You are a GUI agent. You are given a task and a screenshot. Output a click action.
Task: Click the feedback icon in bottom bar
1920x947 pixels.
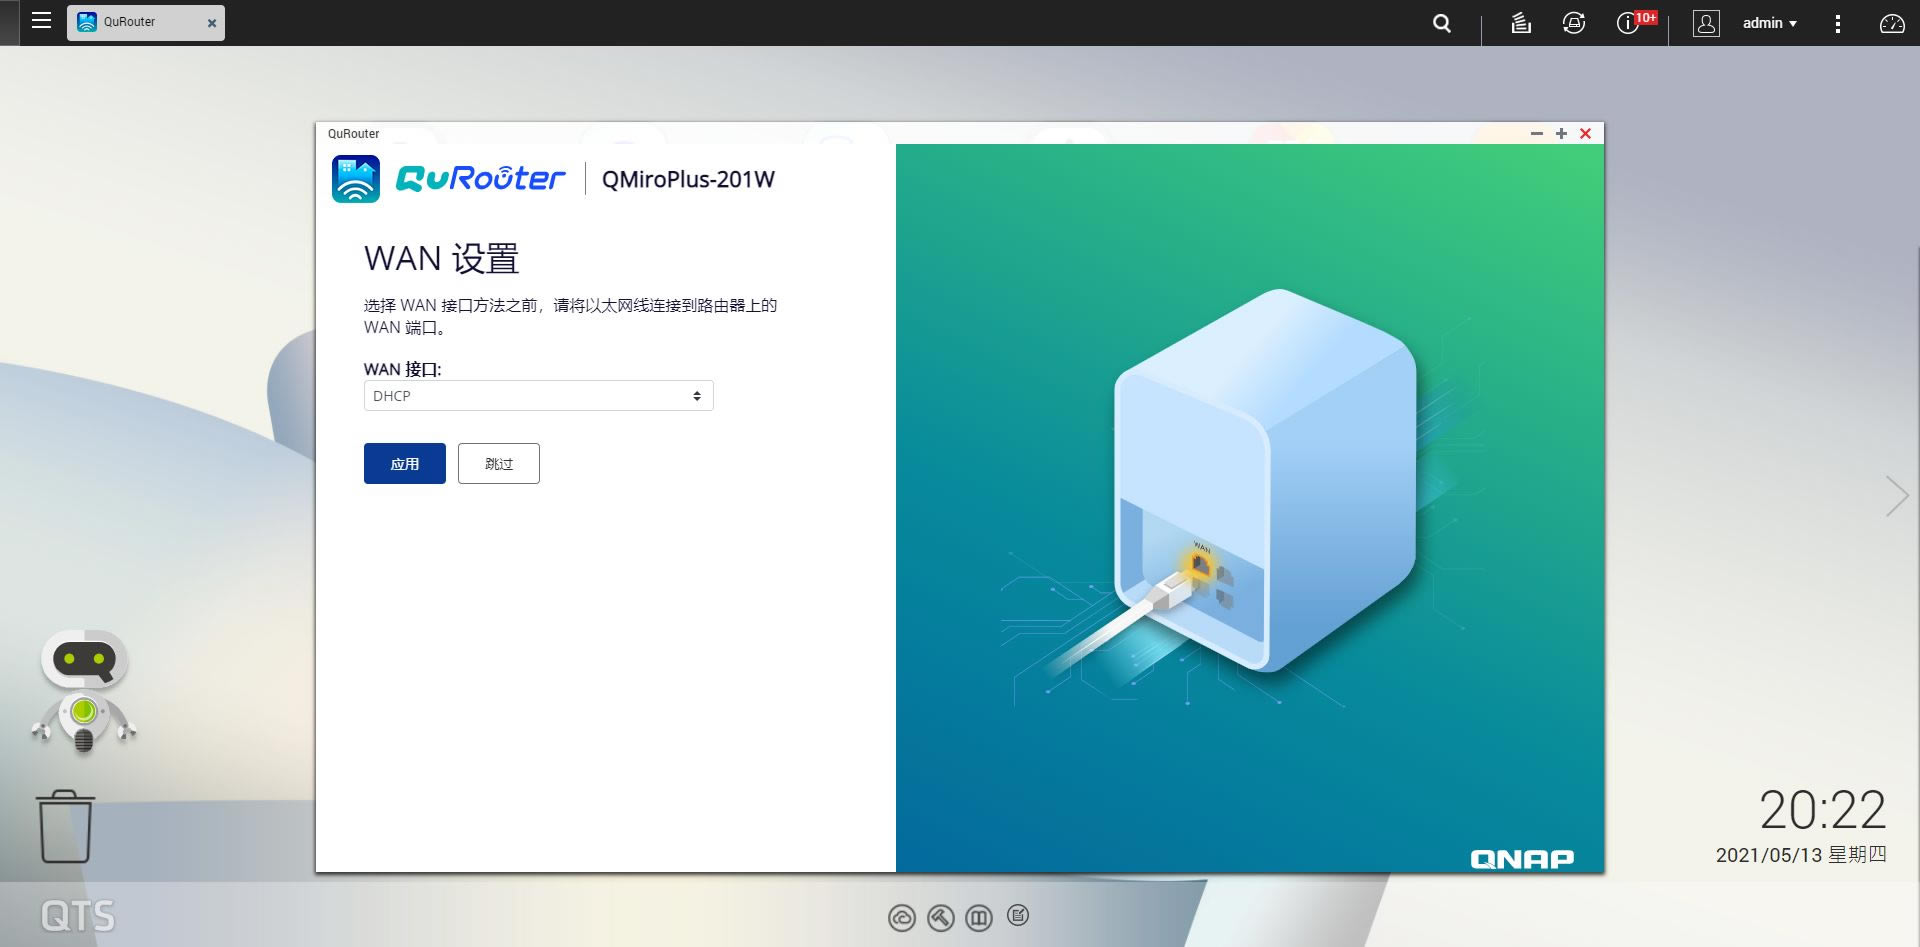1018,915
